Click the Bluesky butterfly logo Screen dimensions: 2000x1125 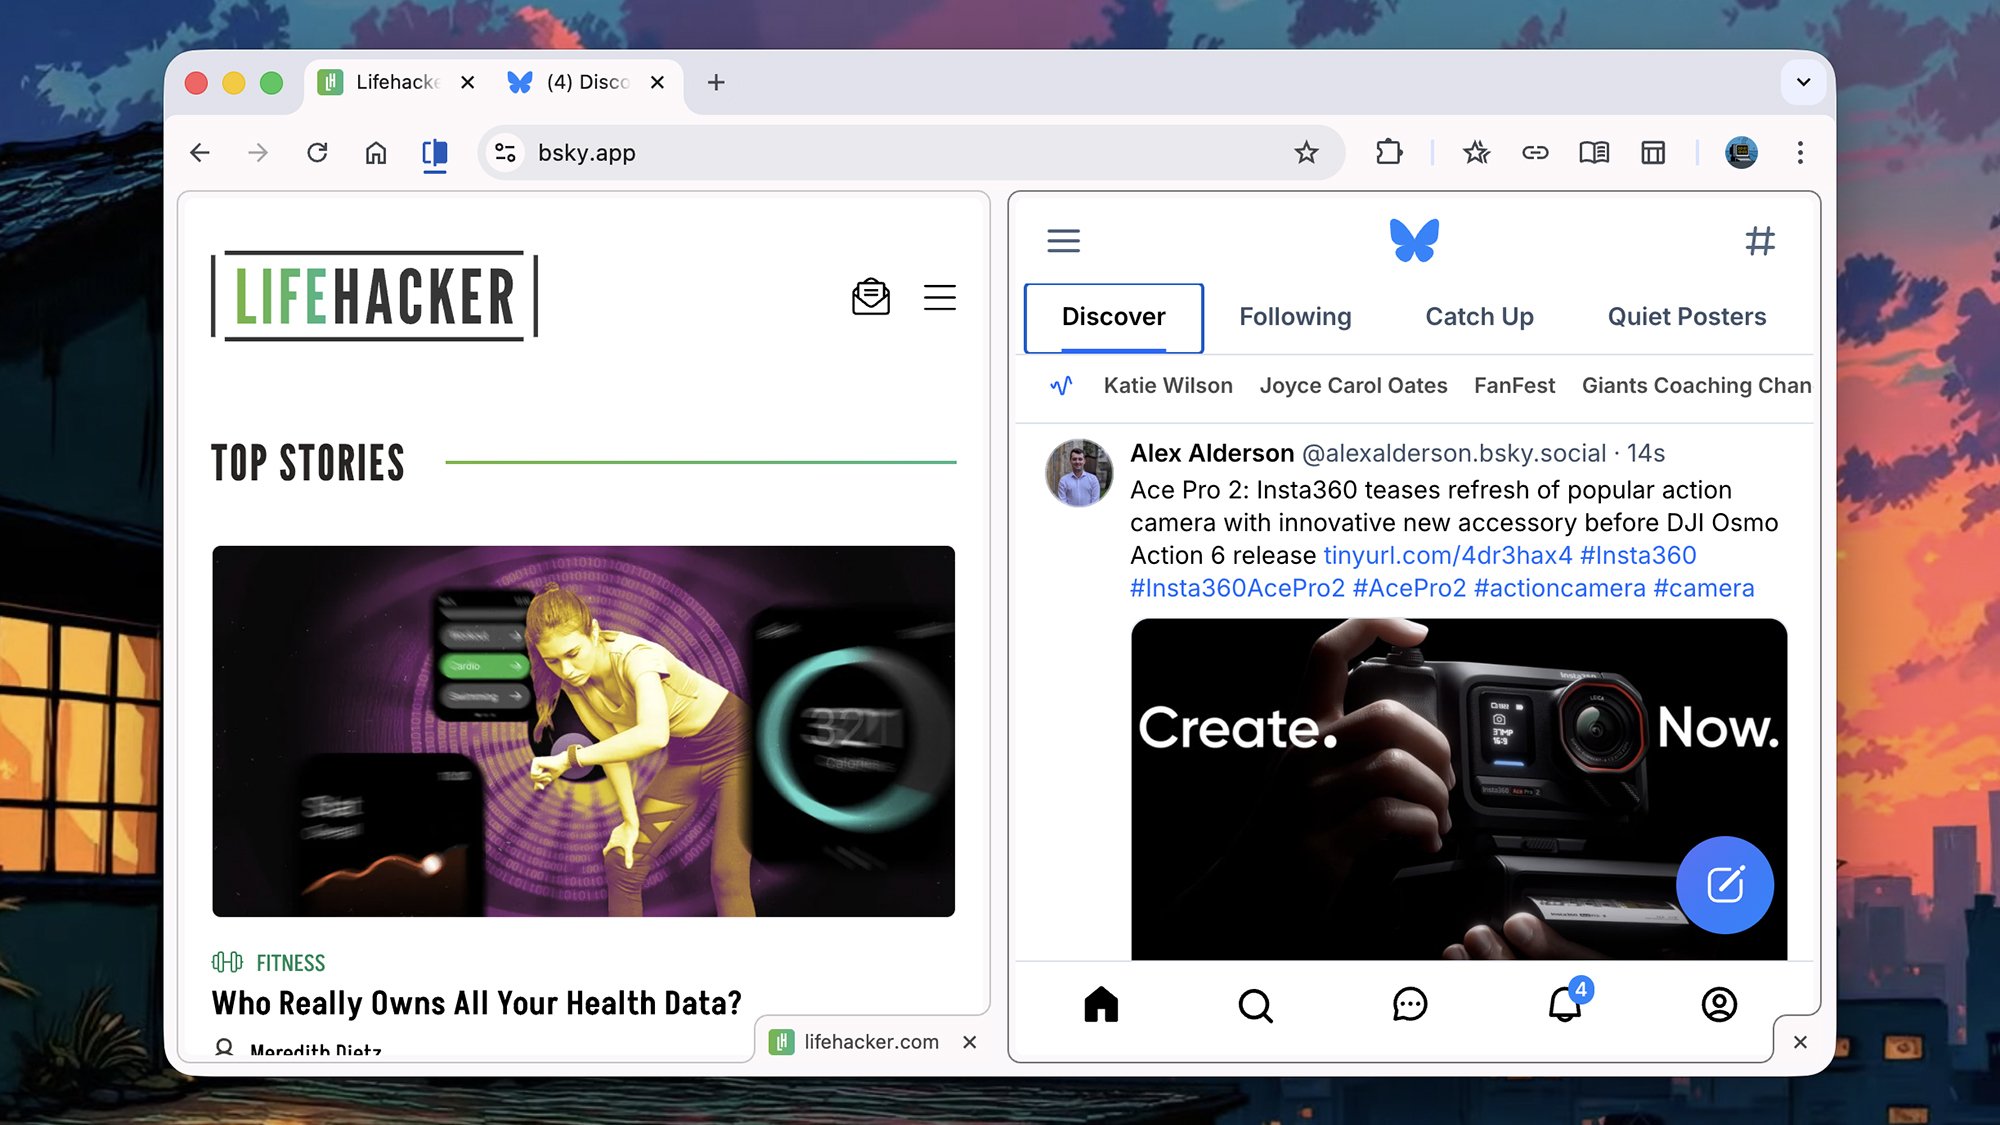1411,239
